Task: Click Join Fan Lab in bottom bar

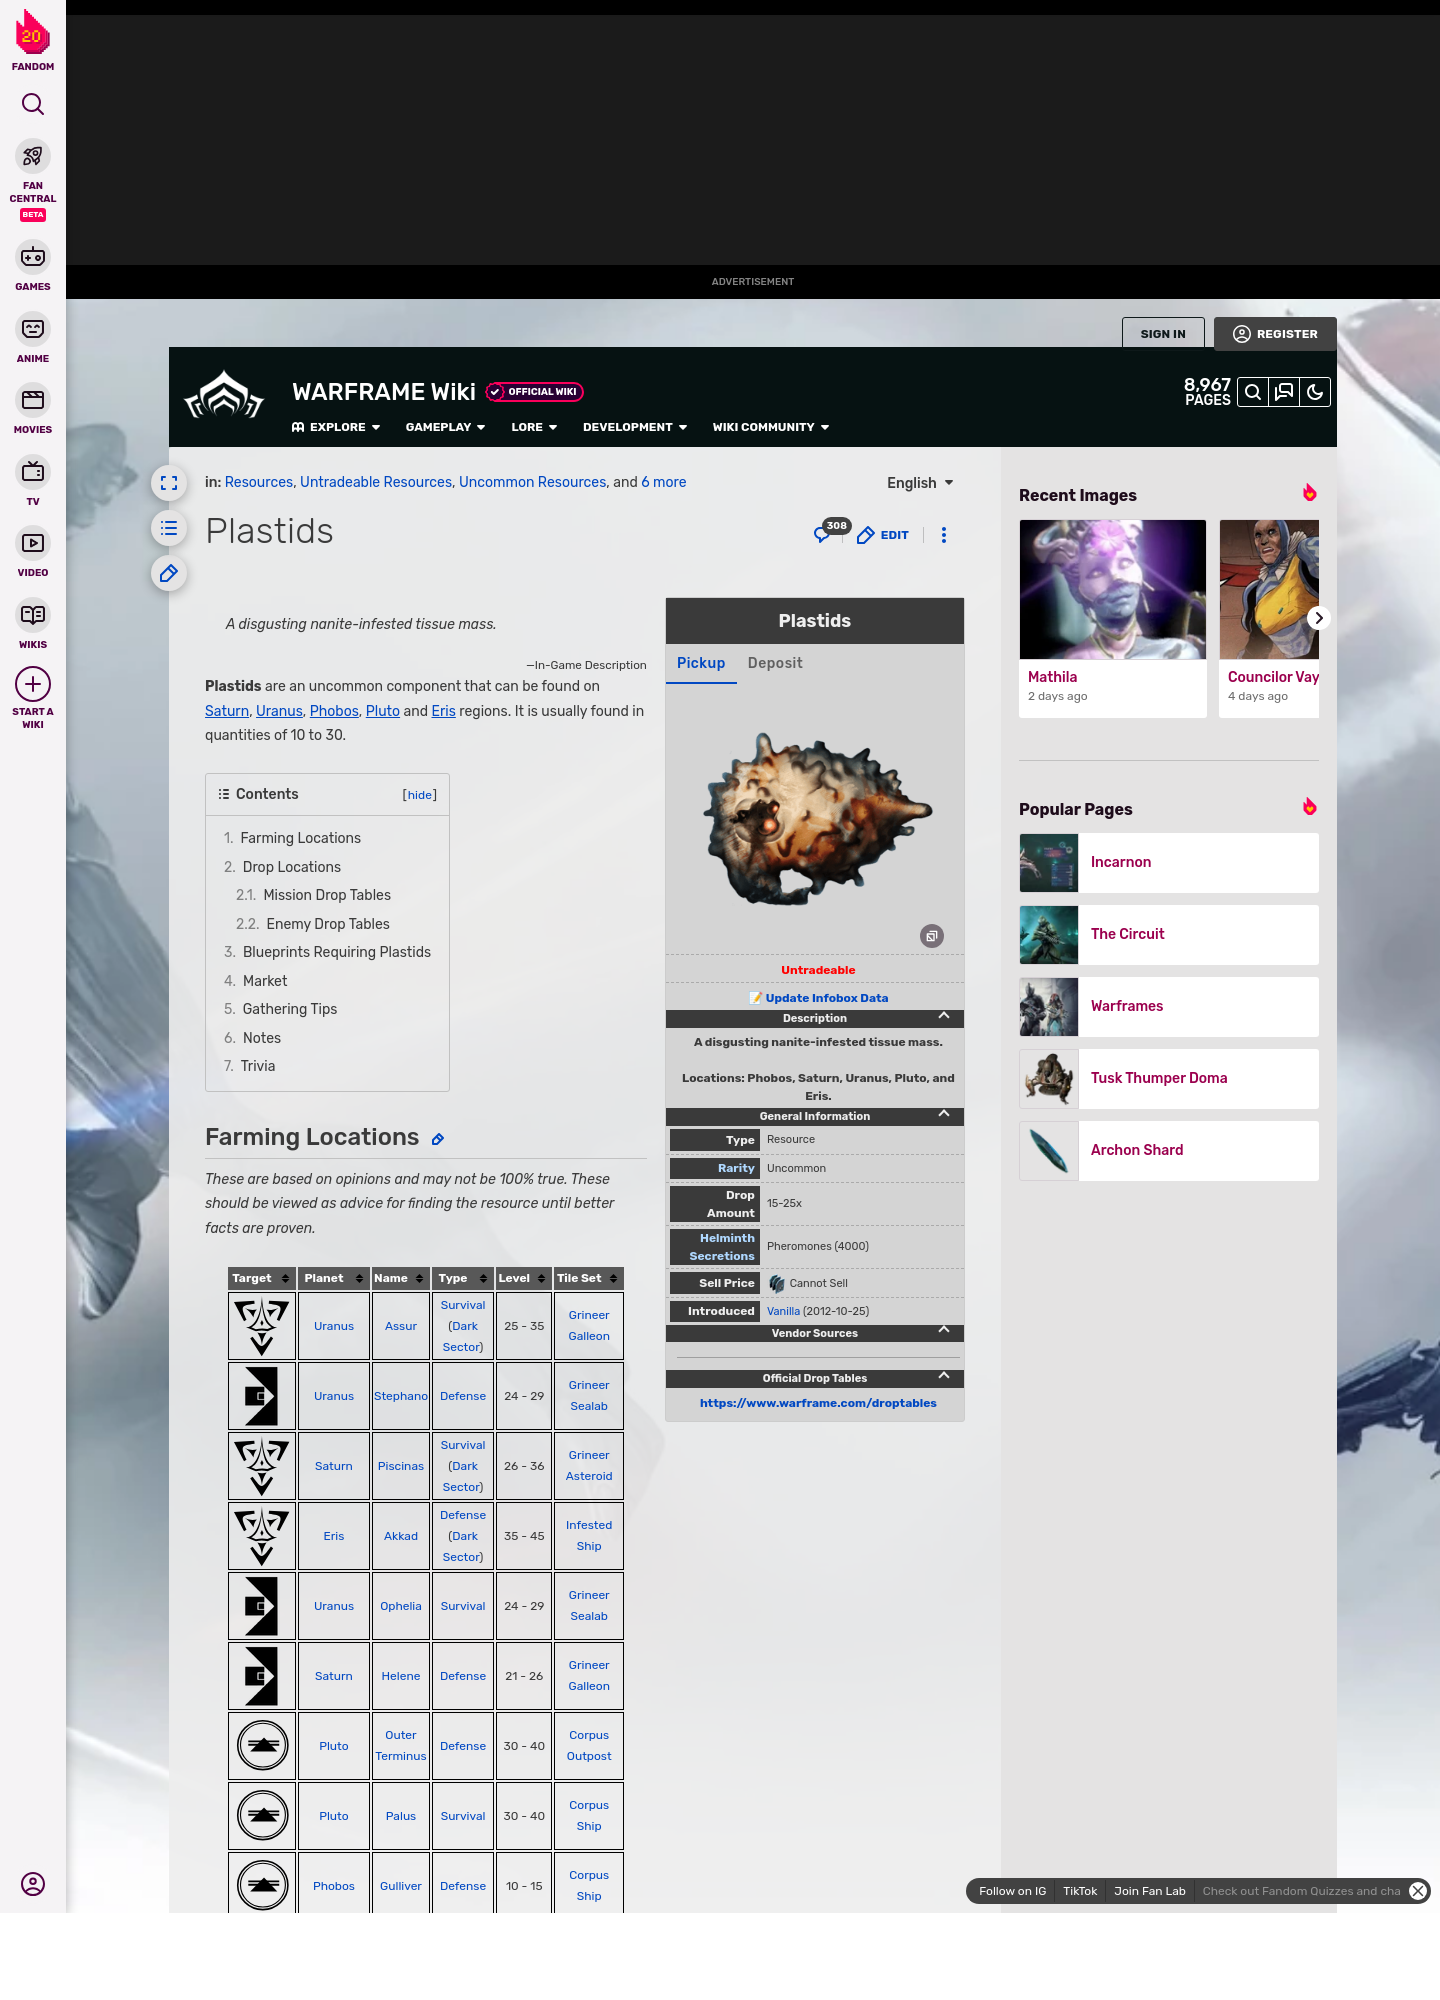Action: [1150, 1891]
